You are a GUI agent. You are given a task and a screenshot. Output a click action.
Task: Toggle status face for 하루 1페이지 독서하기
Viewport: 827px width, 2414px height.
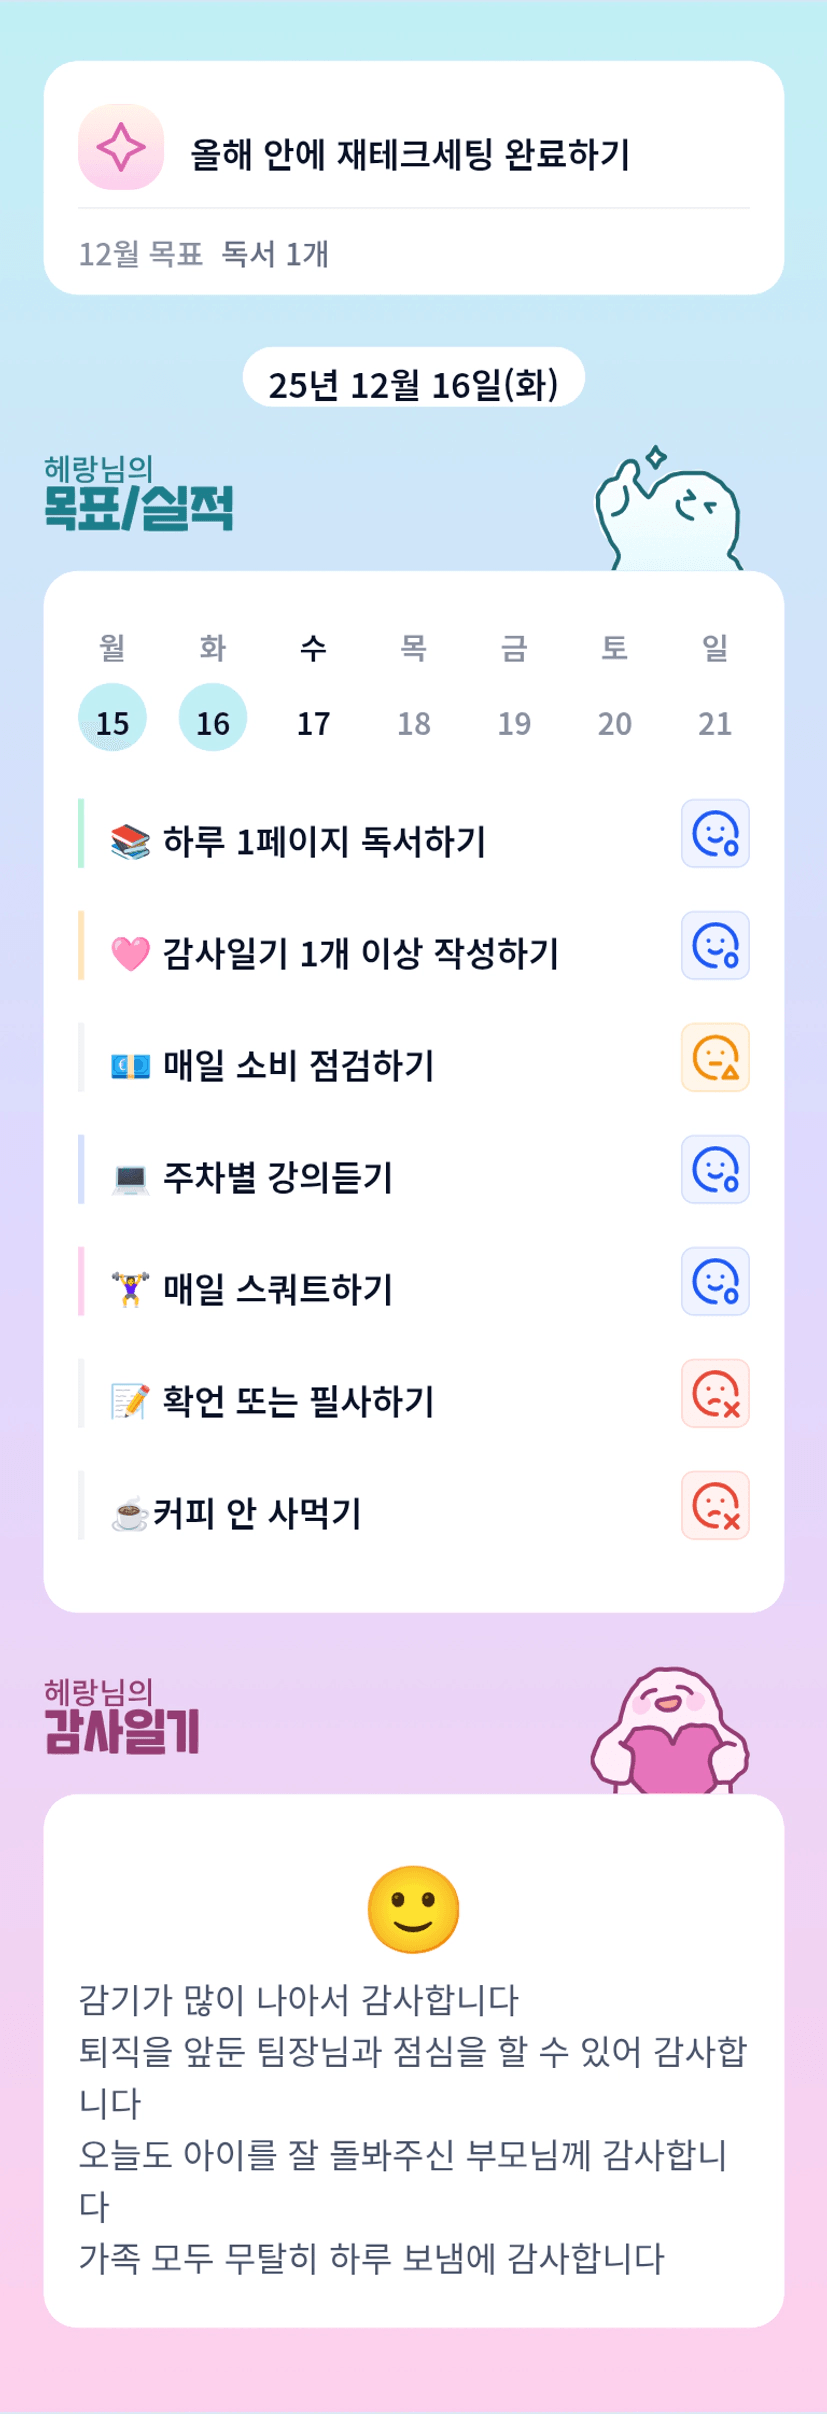point(715,834)
